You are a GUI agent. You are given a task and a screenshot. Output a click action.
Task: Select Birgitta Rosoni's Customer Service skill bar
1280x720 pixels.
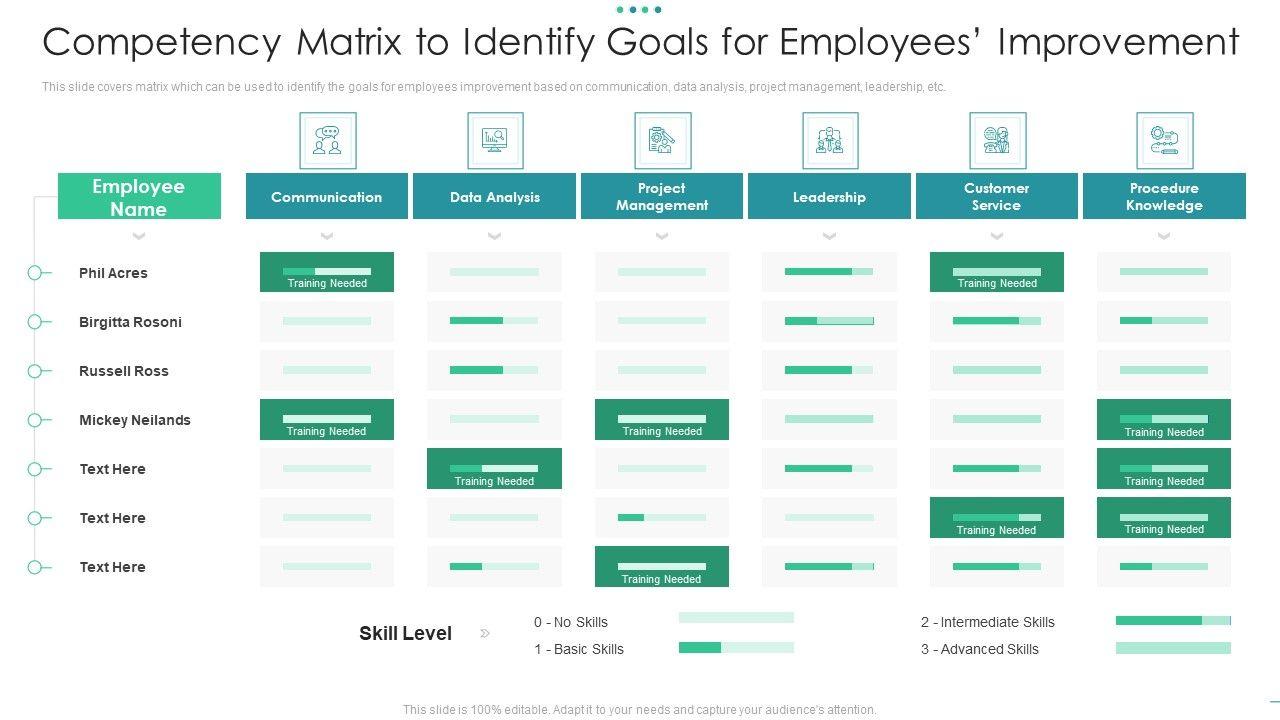click(997, 321)
